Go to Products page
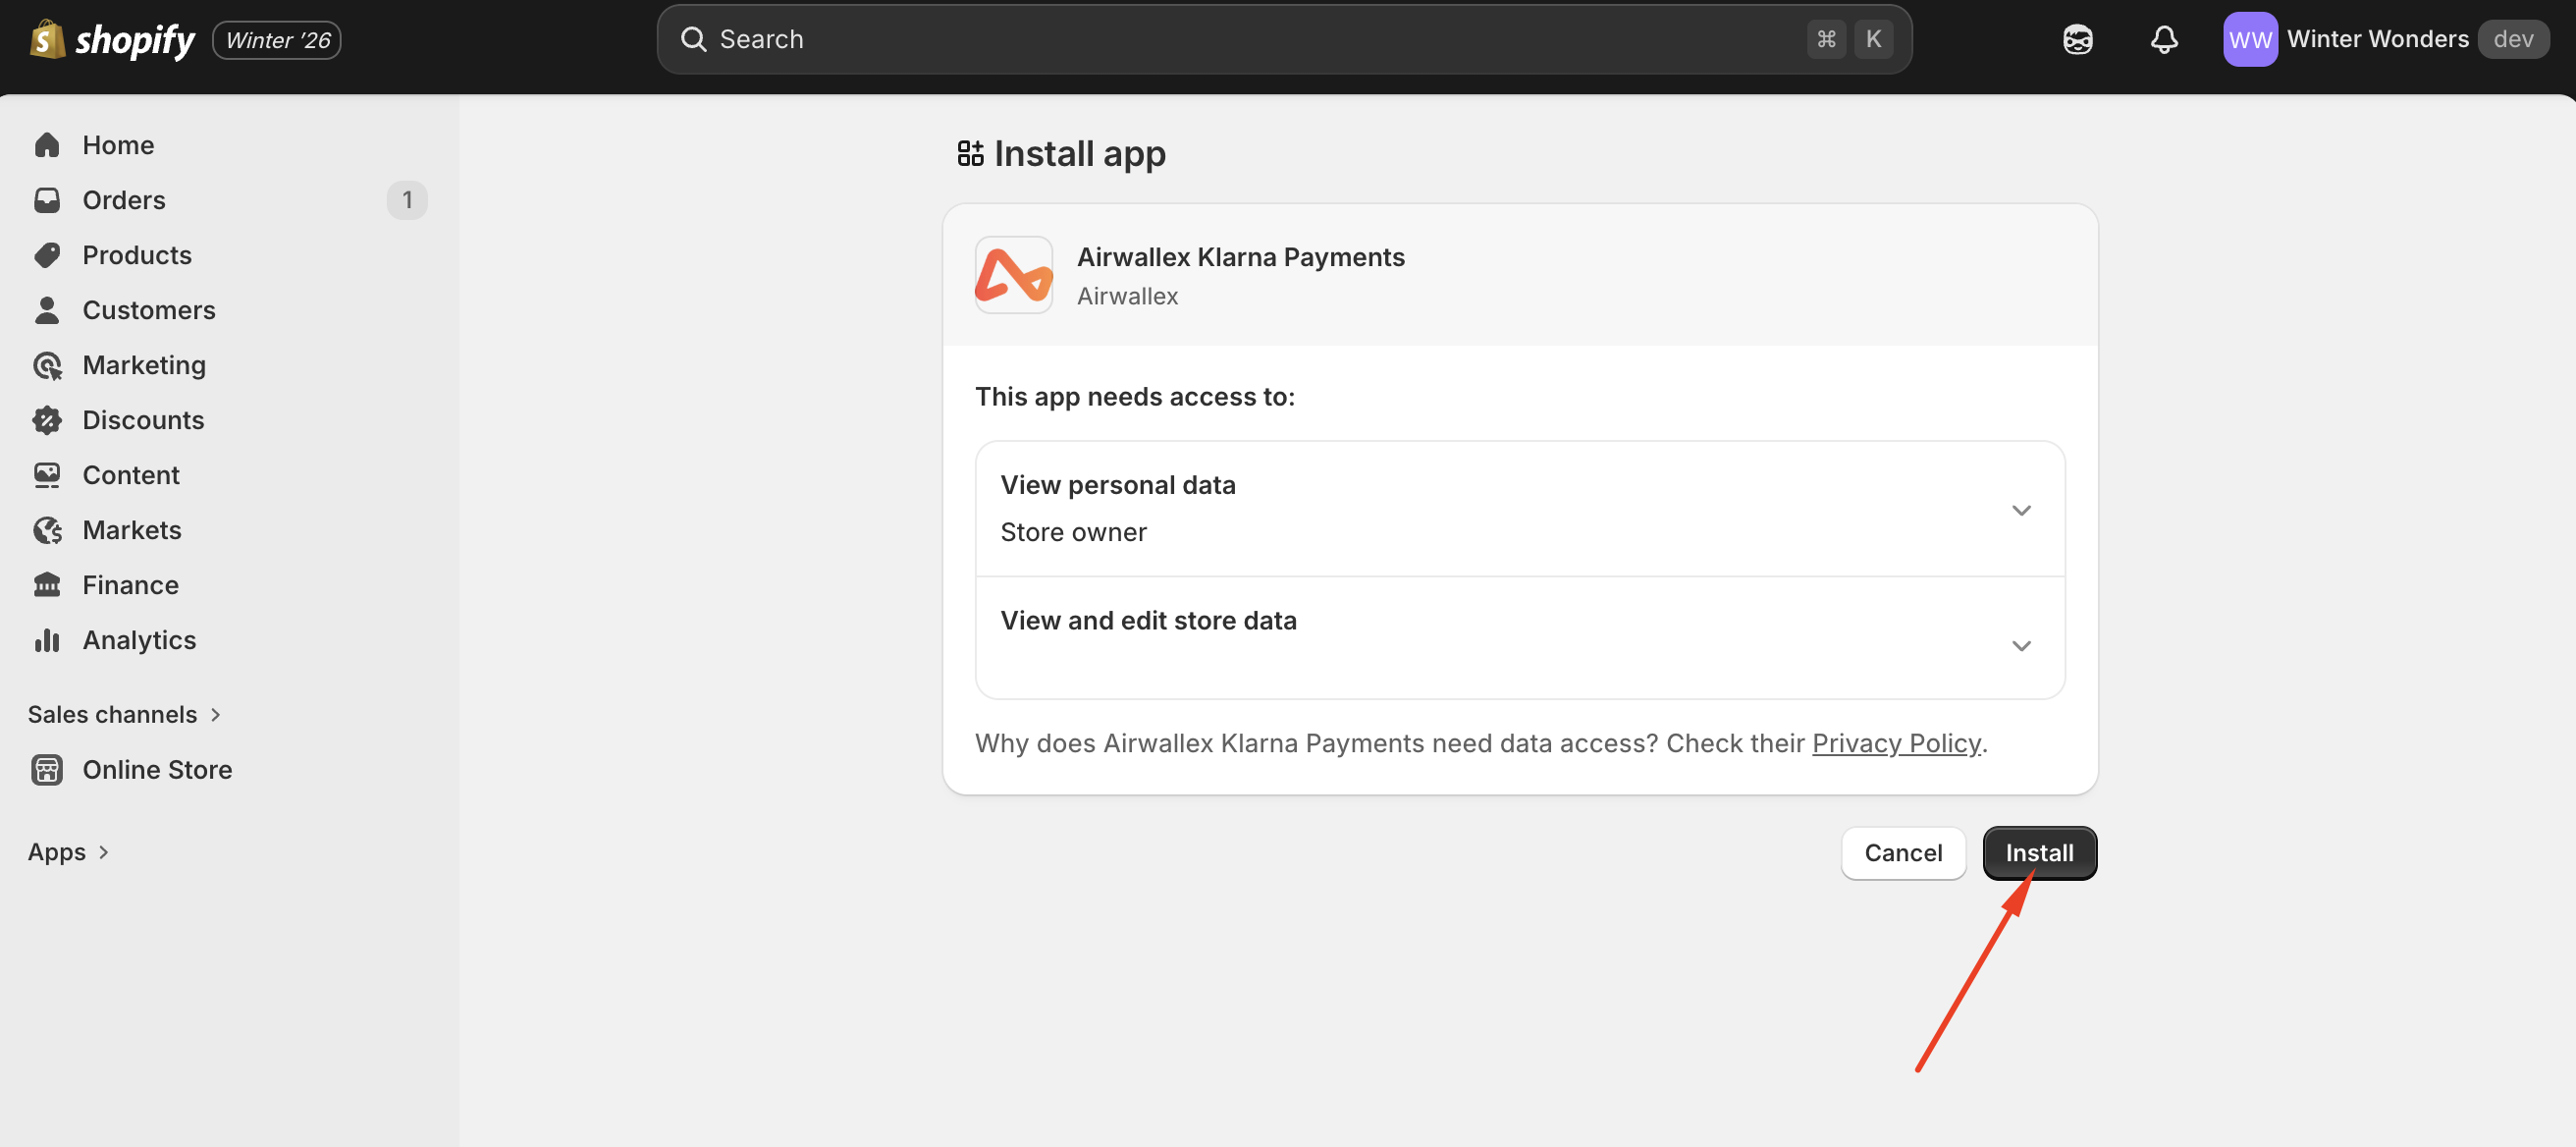The width and height of the screenshot is (2576, 1147). pos(137,255)
